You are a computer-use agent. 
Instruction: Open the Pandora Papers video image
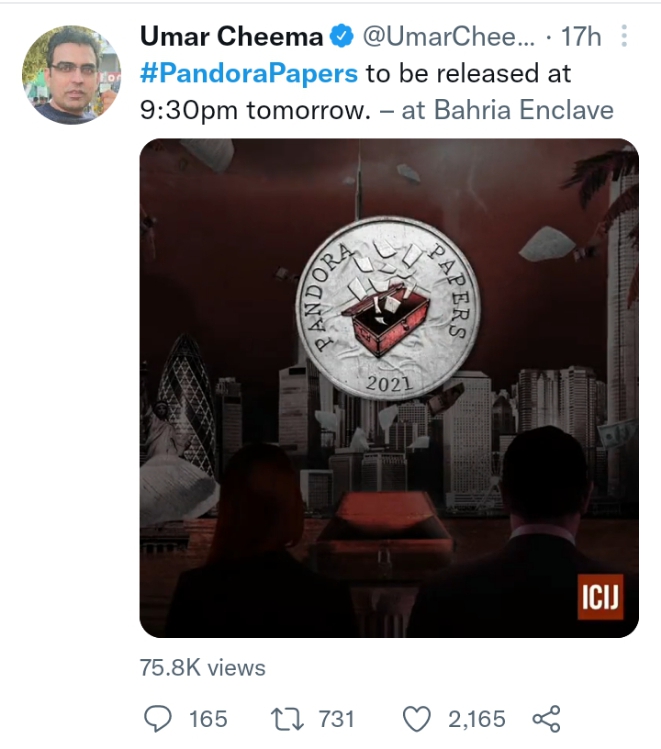click(389, 388)
